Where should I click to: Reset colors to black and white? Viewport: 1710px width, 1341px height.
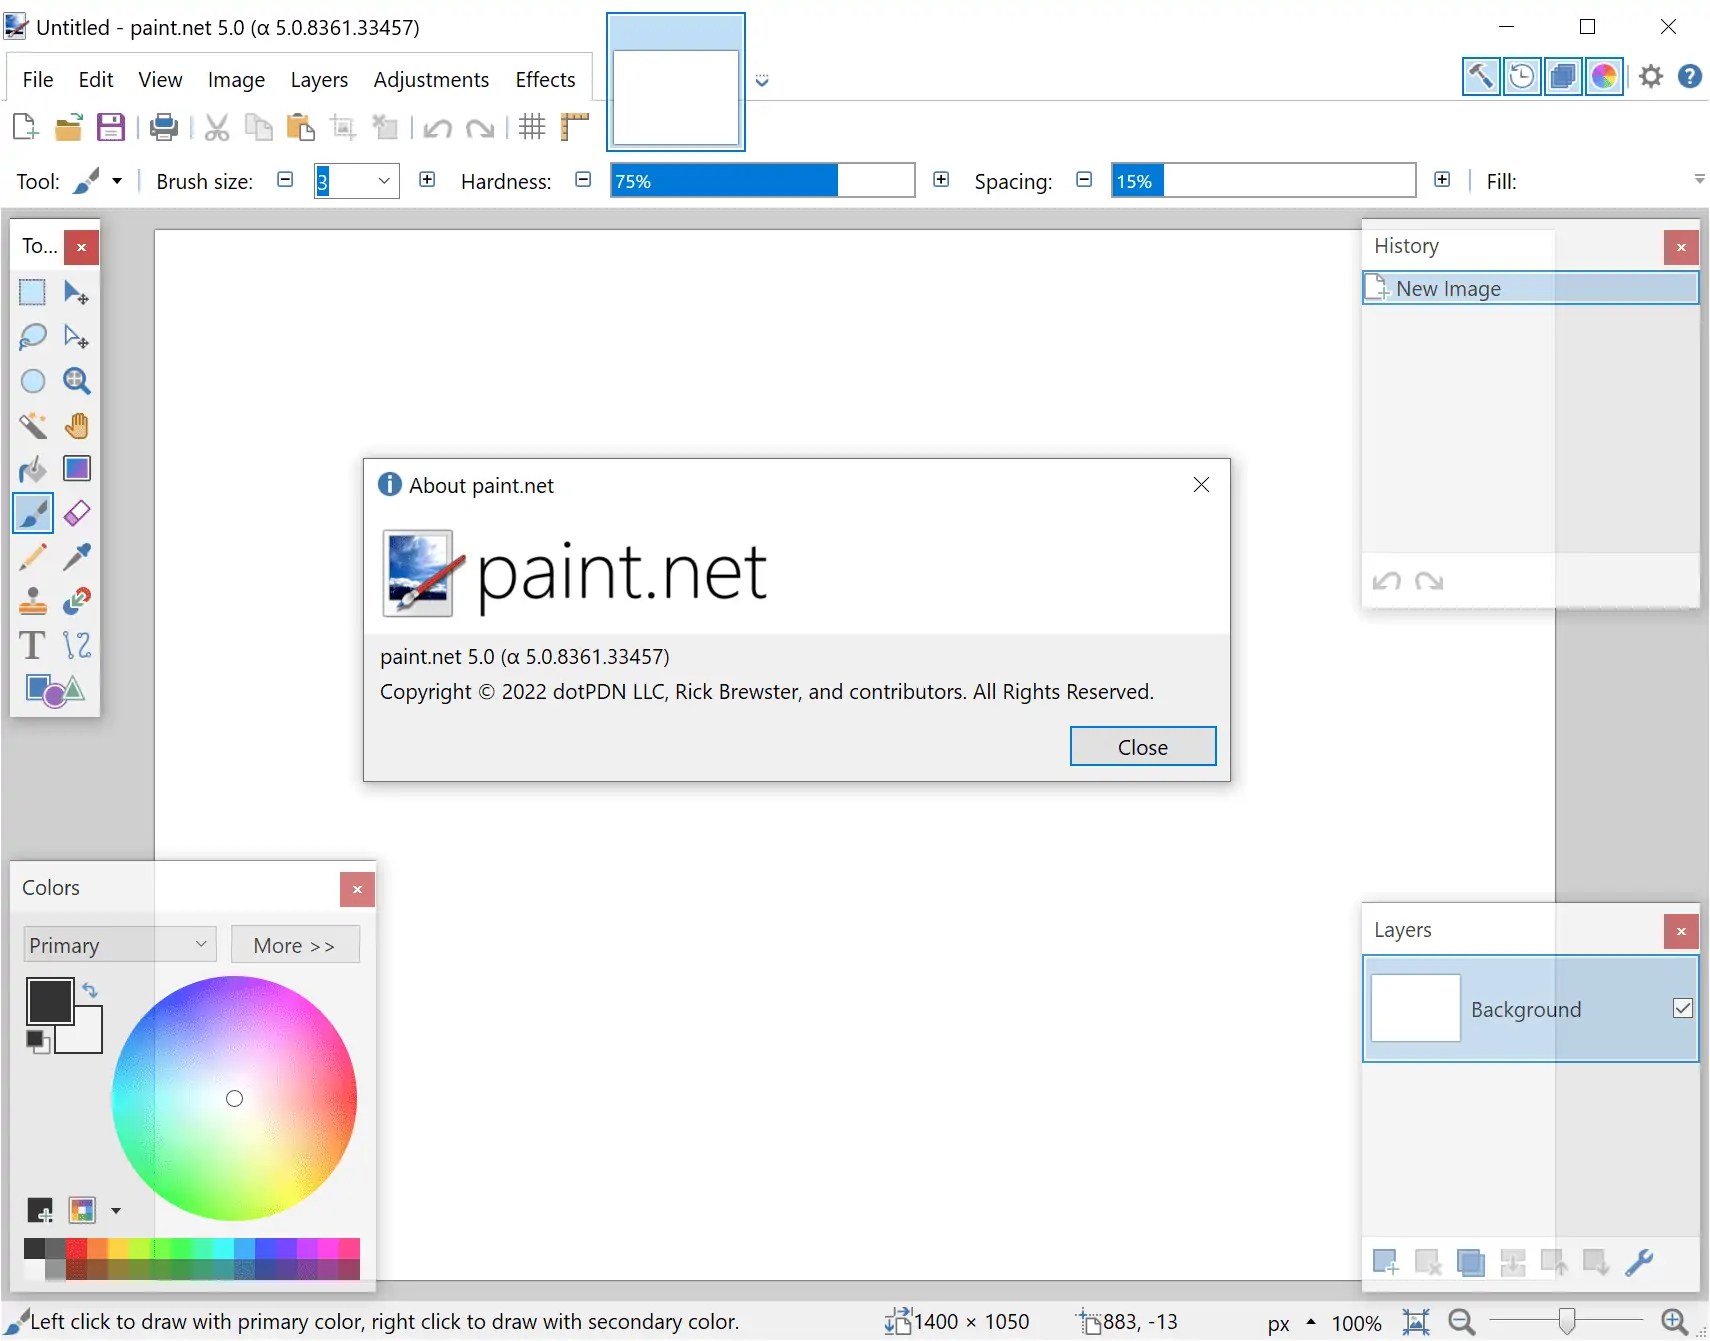point(38,1041)
